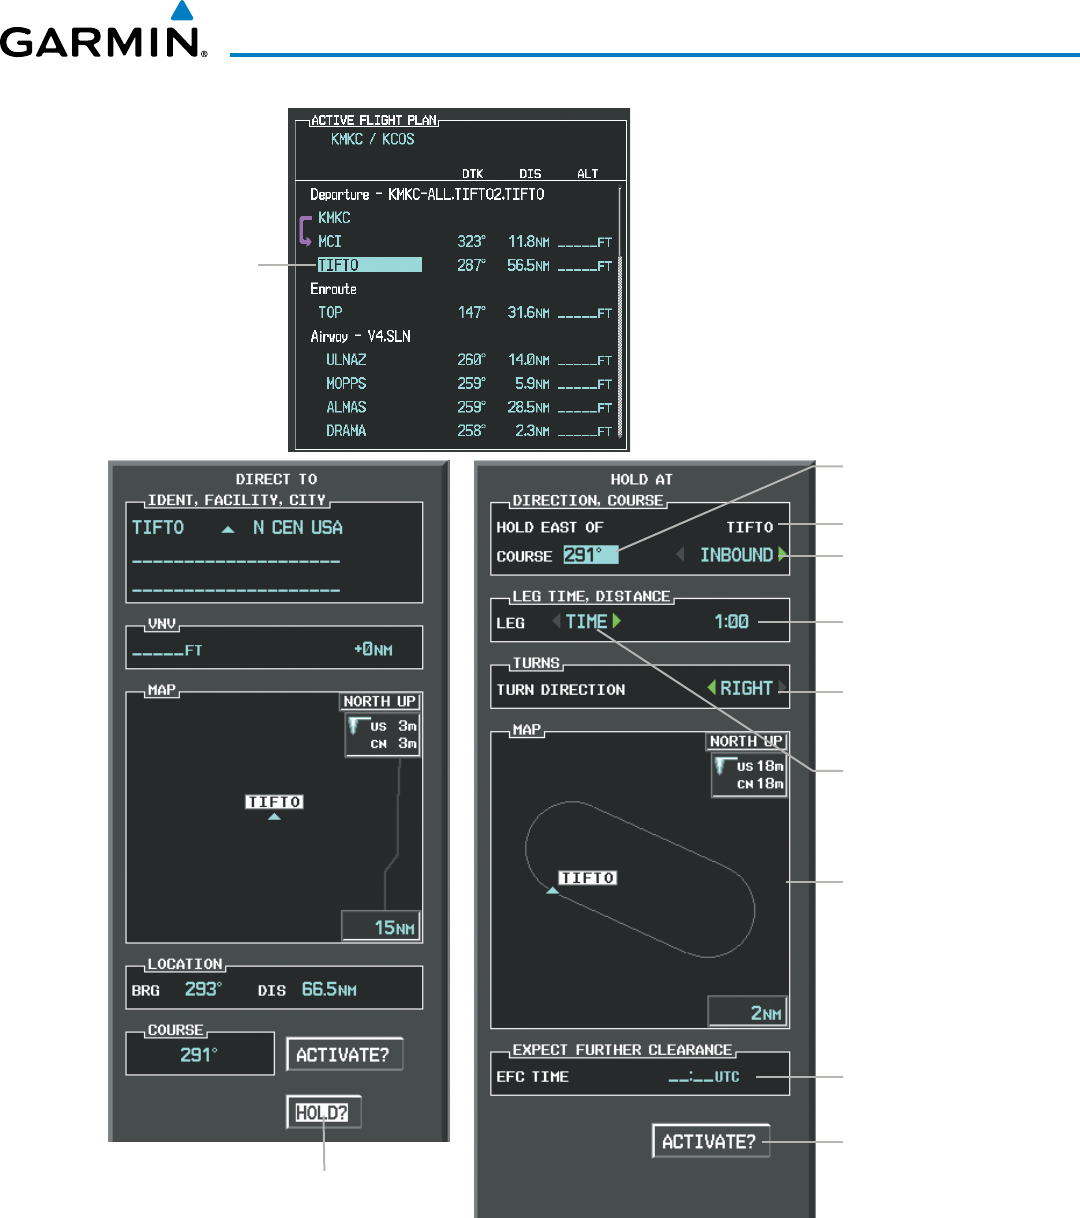Click right arrow beside LEG TIME selector
The image size is (1080, 1218).
[x=617, y=622]
